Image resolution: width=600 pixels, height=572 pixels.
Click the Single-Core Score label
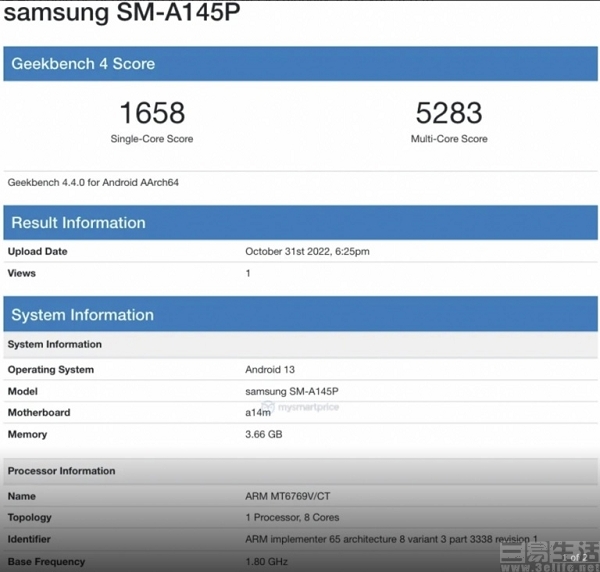tap(152, 139)
